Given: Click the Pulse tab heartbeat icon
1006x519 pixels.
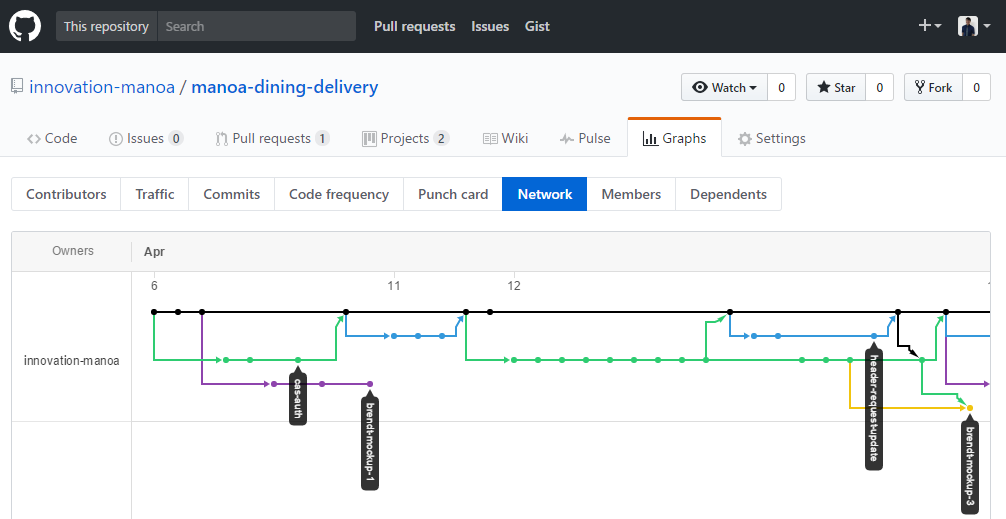Looking at the screenshot, I should [x=567, y=139].
